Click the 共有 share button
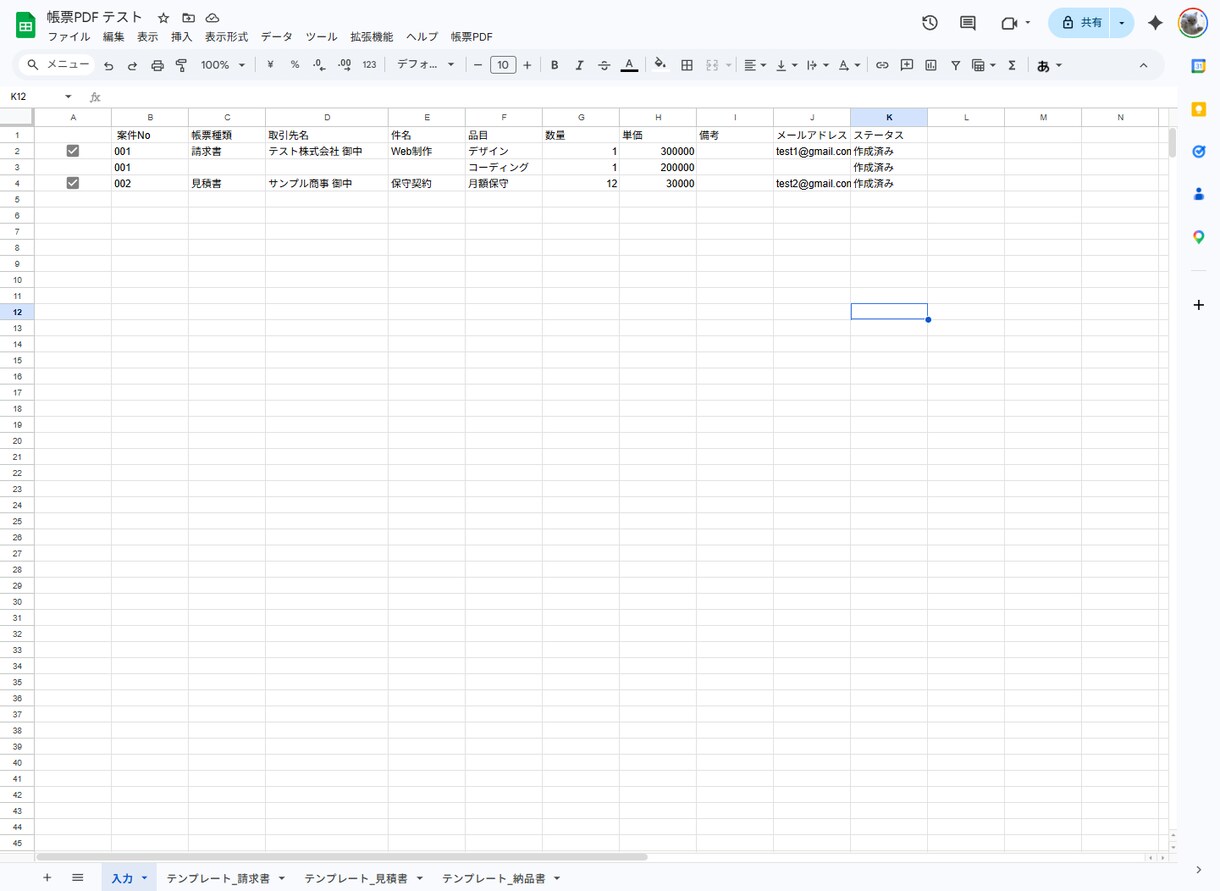The height and width of the screenshot is (891, 1220). pos(1081,22)
